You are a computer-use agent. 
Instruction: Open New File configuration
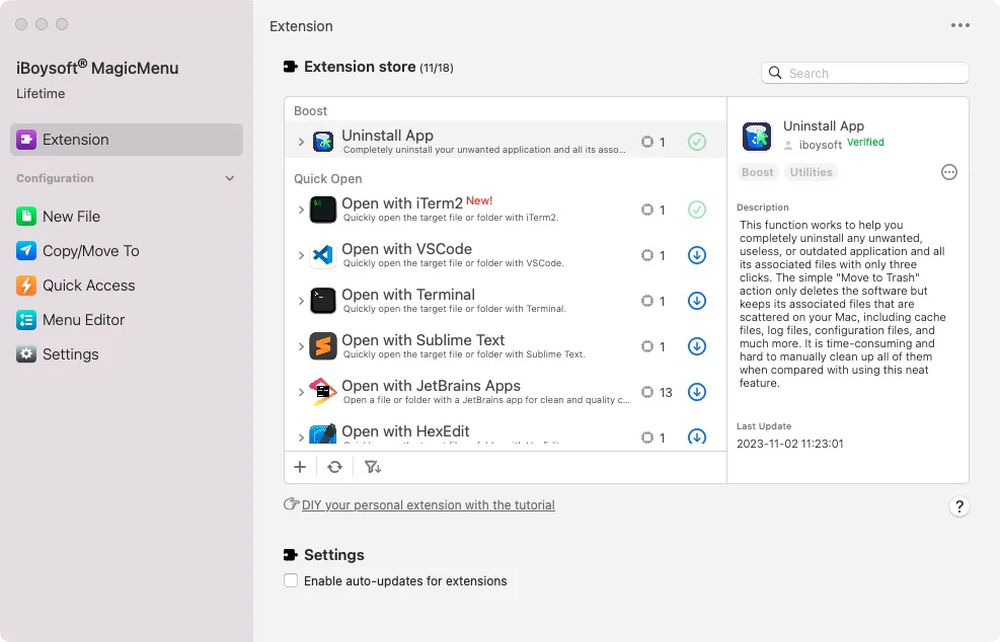tap(58, 217)
